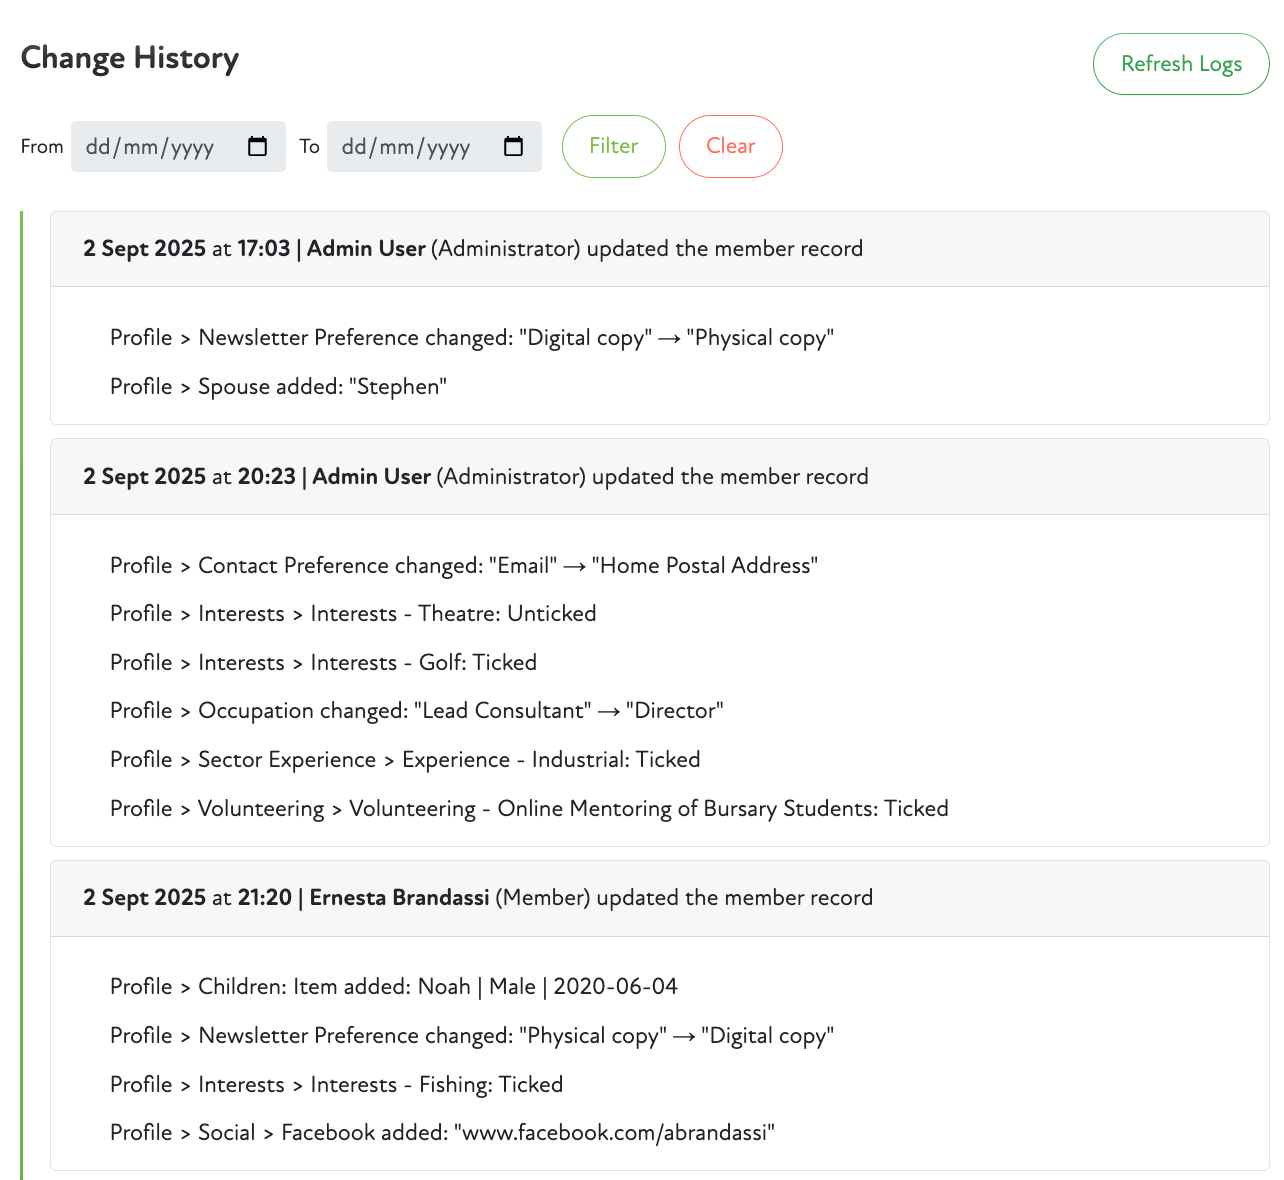Open the From date calendar picker icon
1284x1180 pixels.
click(x=257, y=147)
